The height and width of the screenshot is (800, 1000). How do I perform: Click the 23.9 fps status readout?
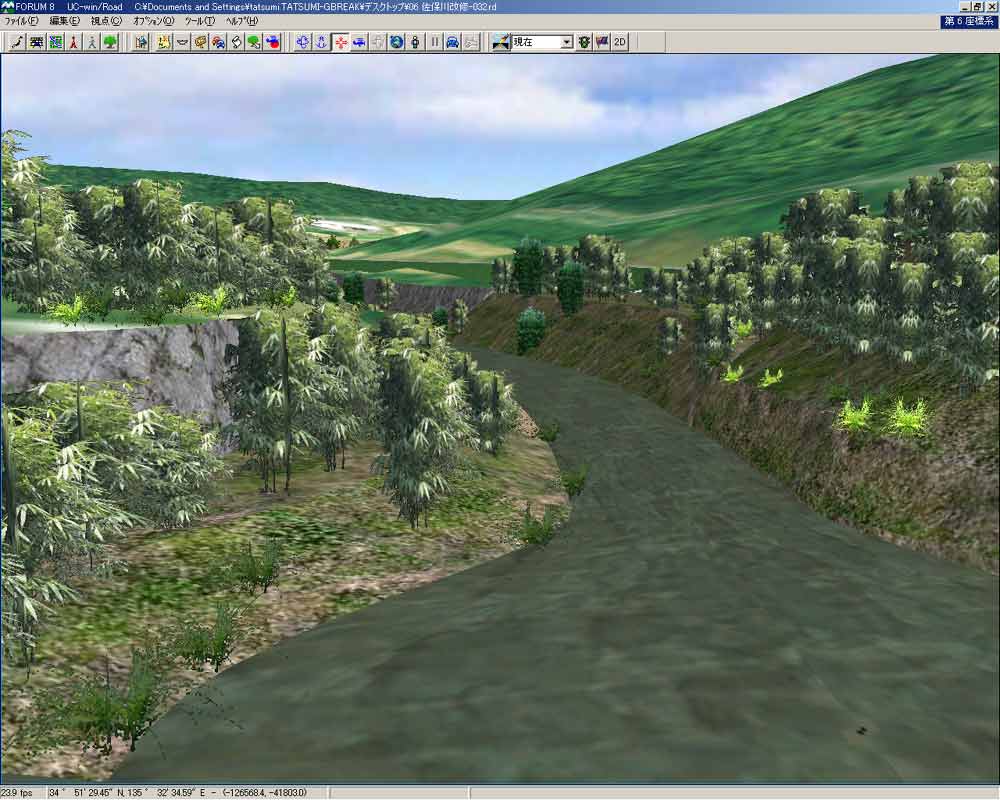(17, 793)
